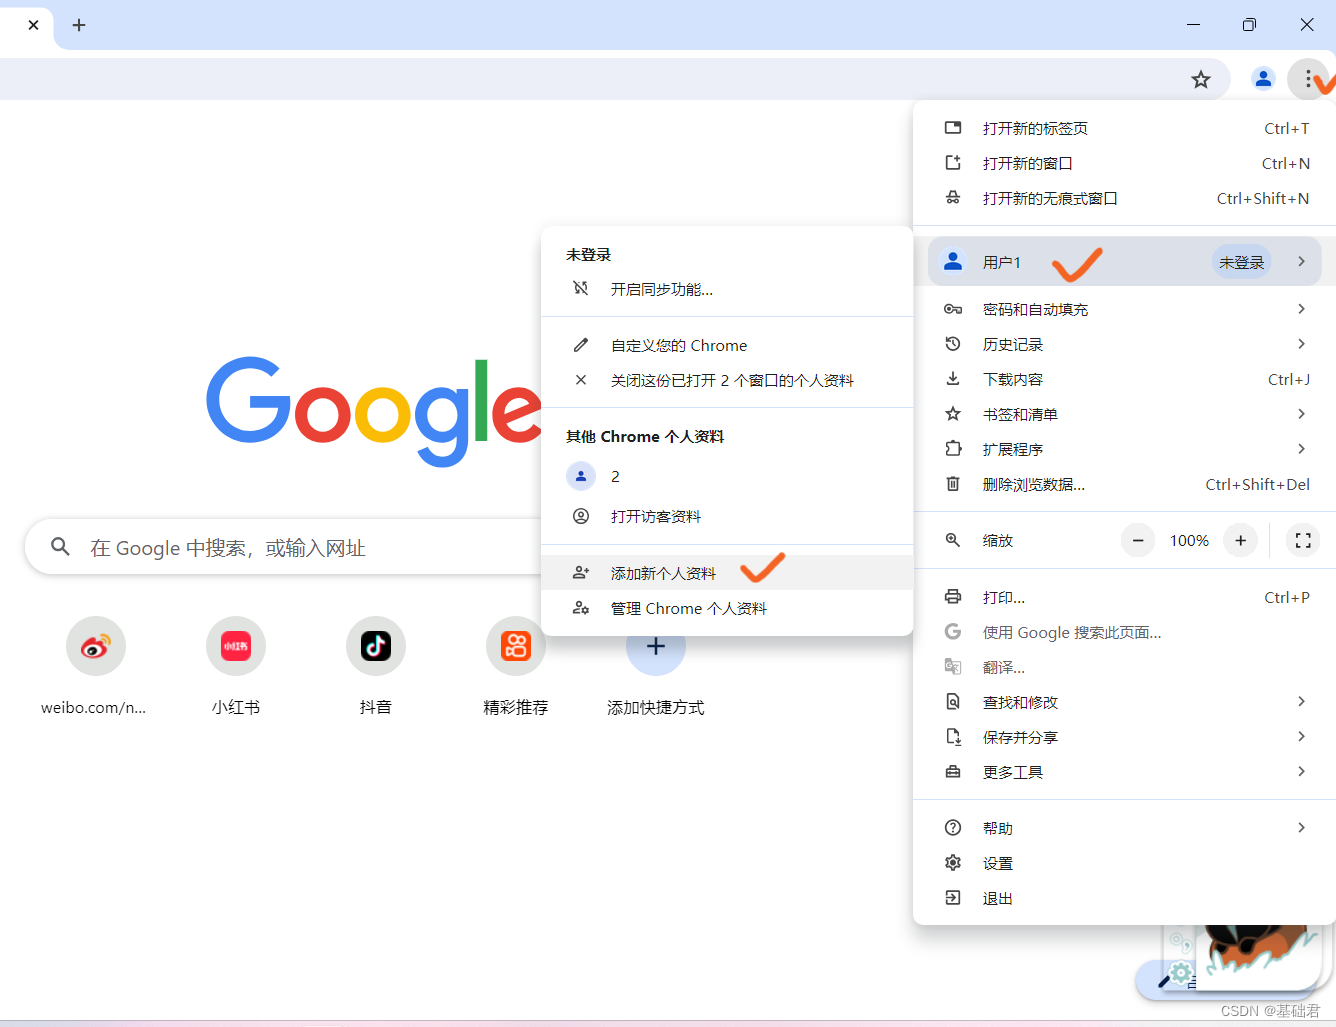
Task: Click the 退出 exit icon
Action: pyautogui.click(x=953, y=898)
